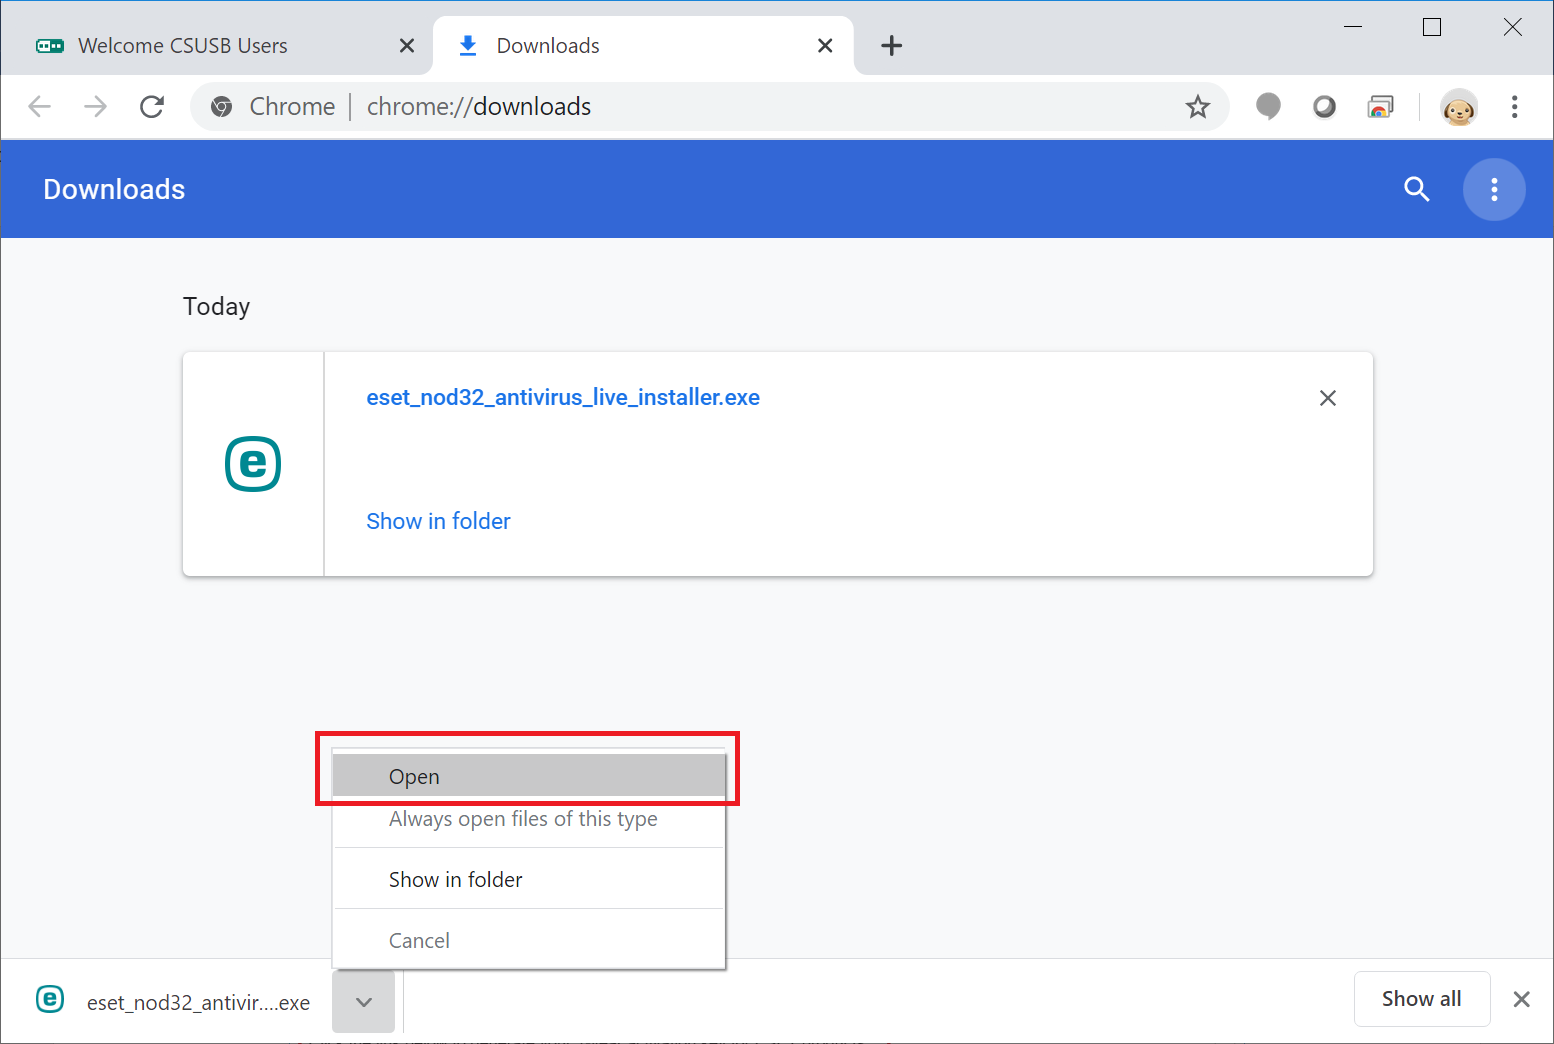Maximize the Chrome window
Image resolution: width=1554 pixels, height=1044 pixels.
pos(1432,27)
